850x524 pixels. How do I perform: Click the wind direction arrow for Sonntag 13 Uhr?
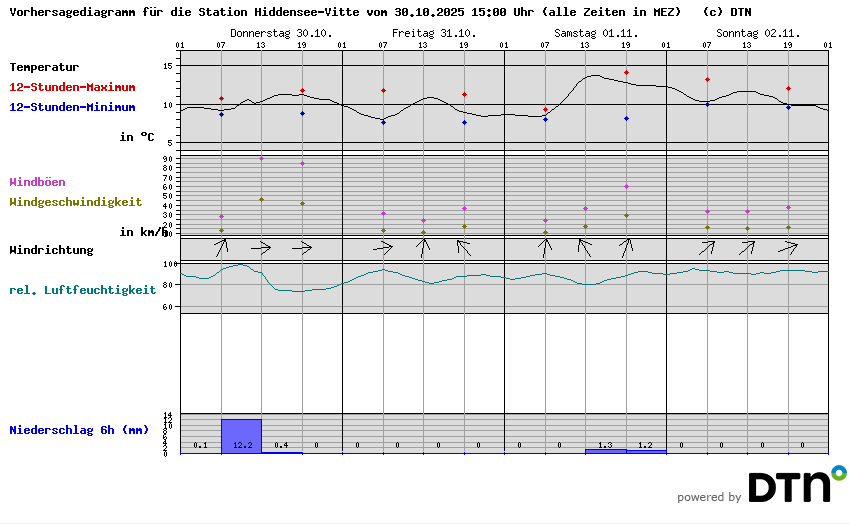[x=747, y=248]
